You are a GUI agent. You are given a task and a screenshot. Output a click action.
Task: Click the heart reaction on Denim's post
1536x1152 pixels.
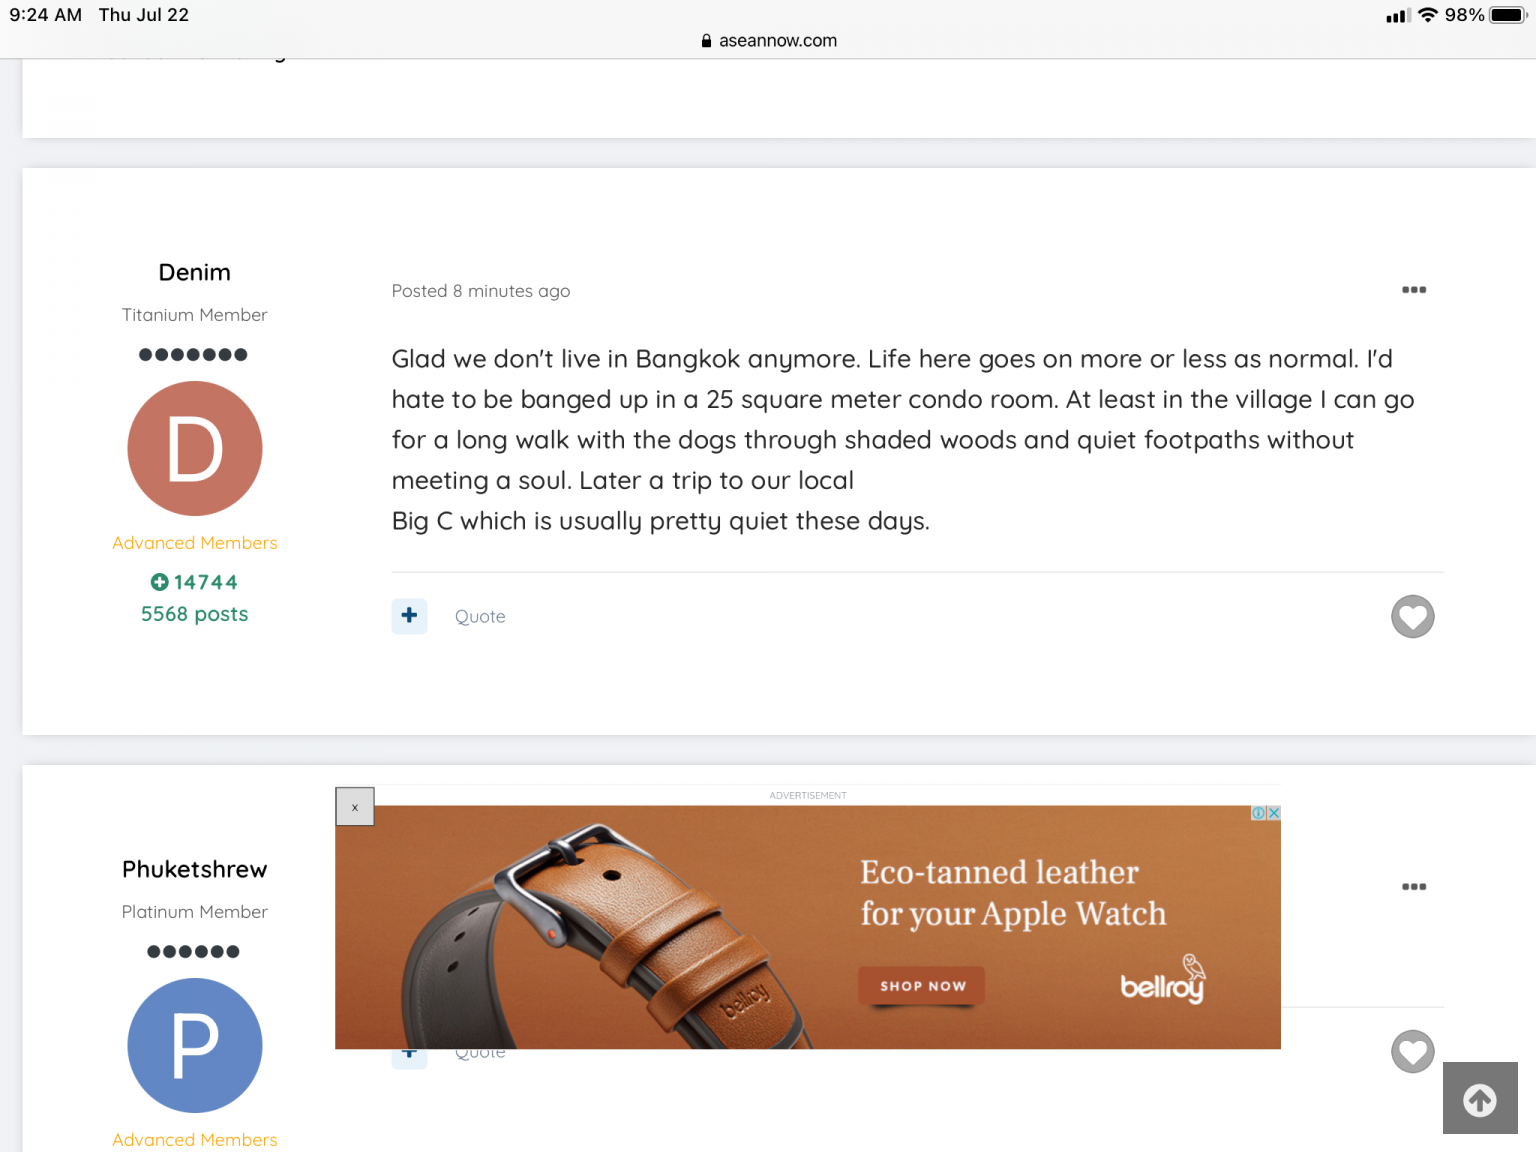tap(1412, 616)
